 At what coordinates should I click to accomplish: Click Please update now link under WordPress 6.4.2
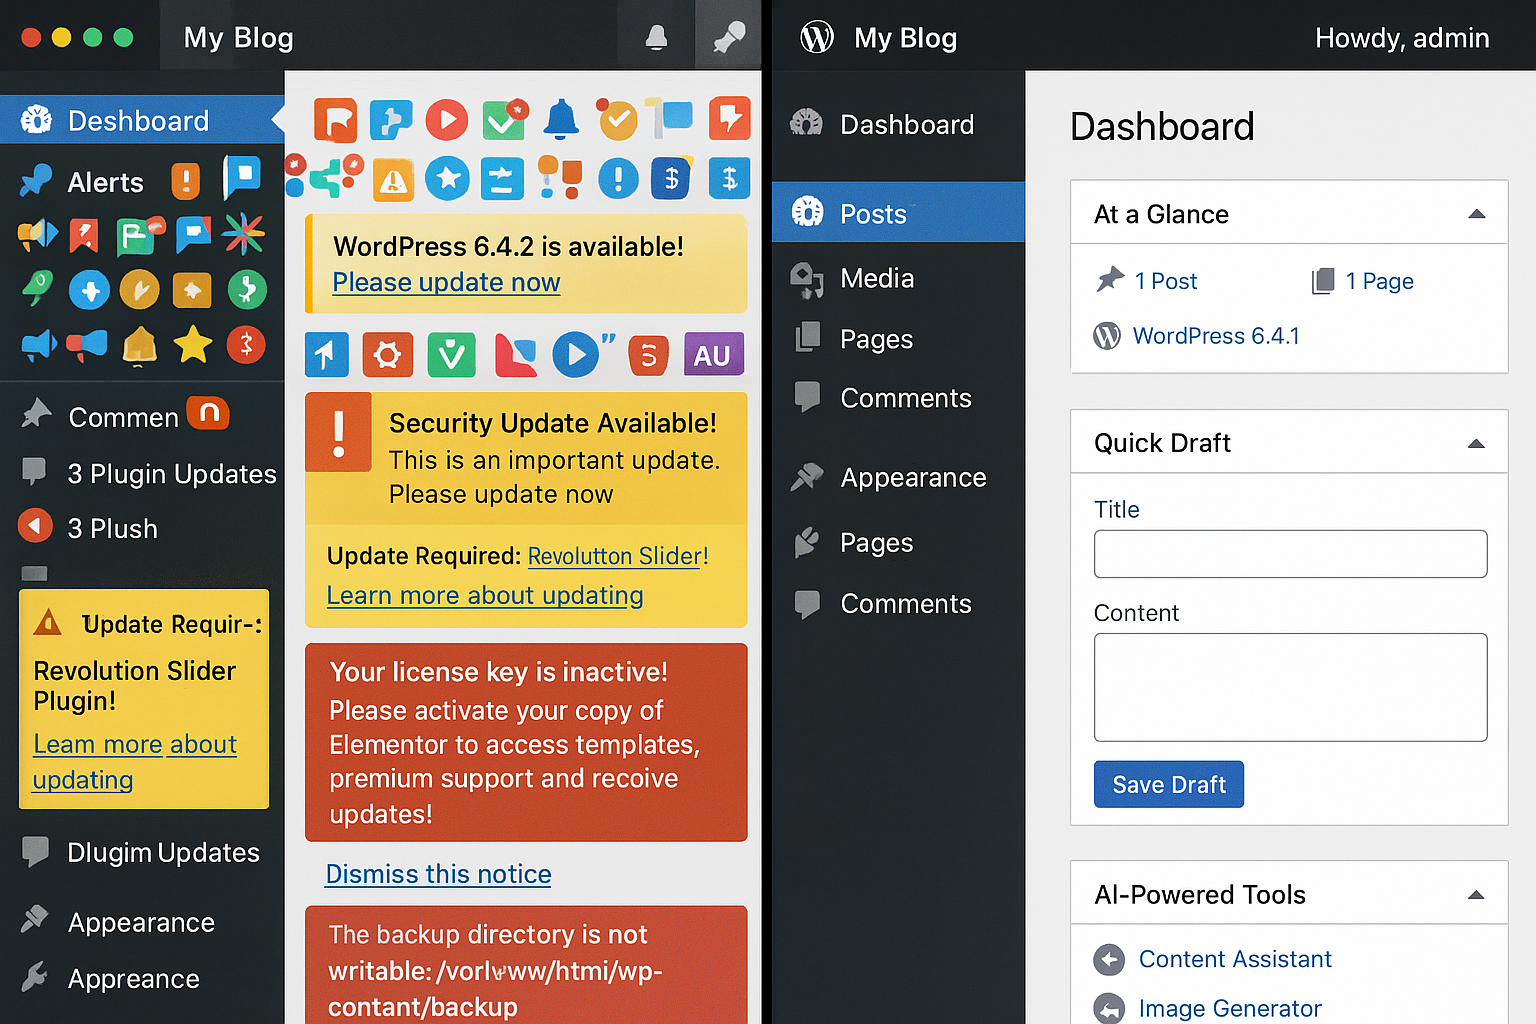point(446,283)
